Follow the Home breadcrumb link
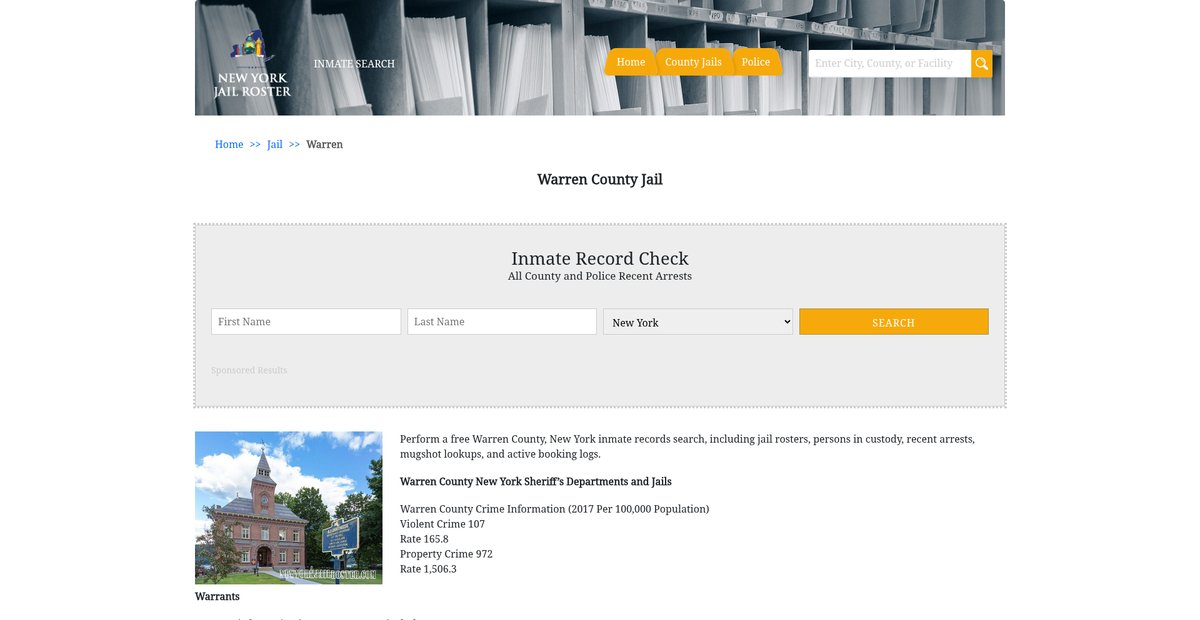 (x=229, y=145)
